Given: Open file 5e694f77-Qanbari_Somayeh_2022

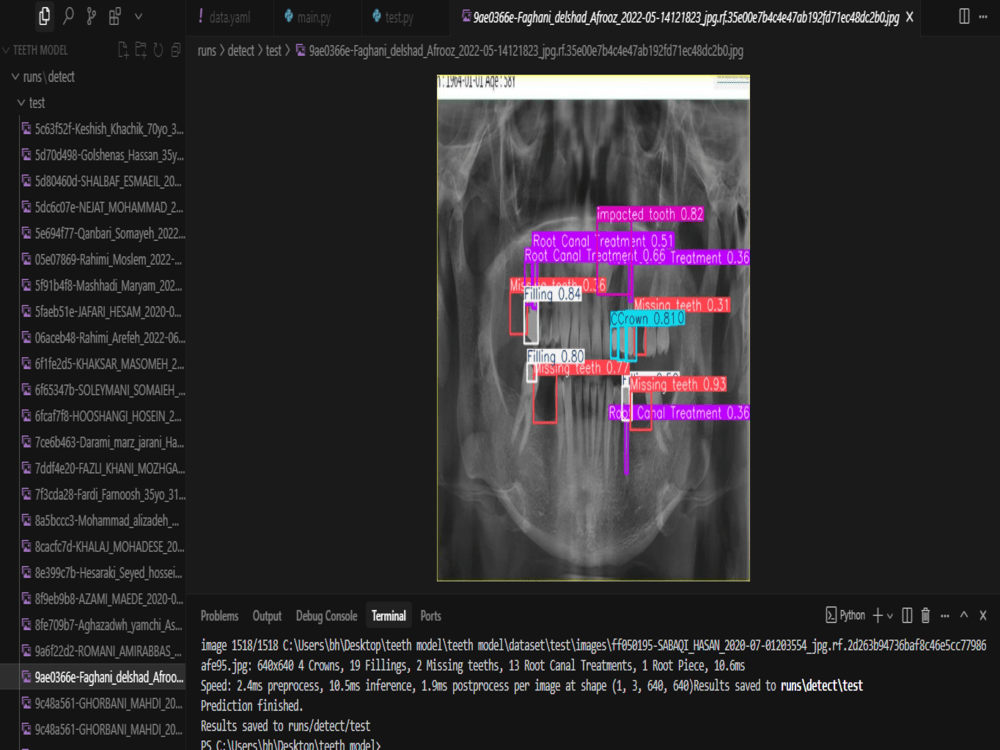Looking at the screenshot, I should pyautogui.click(x=102, y=233).
